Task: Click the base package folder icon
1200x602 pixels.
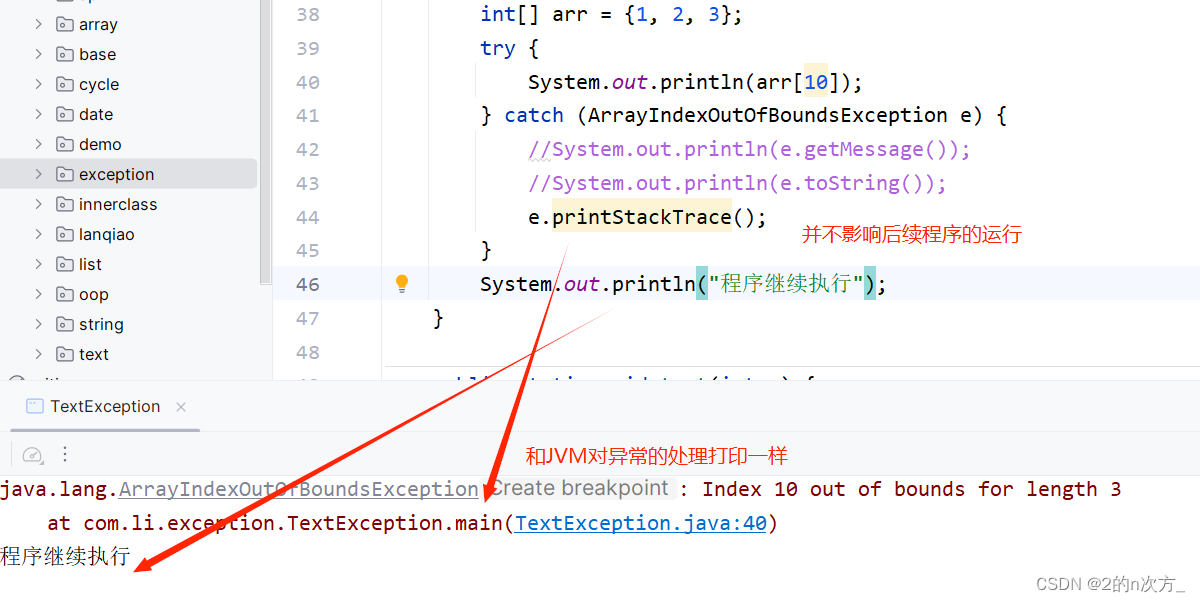Action: (x=65, y=54)
